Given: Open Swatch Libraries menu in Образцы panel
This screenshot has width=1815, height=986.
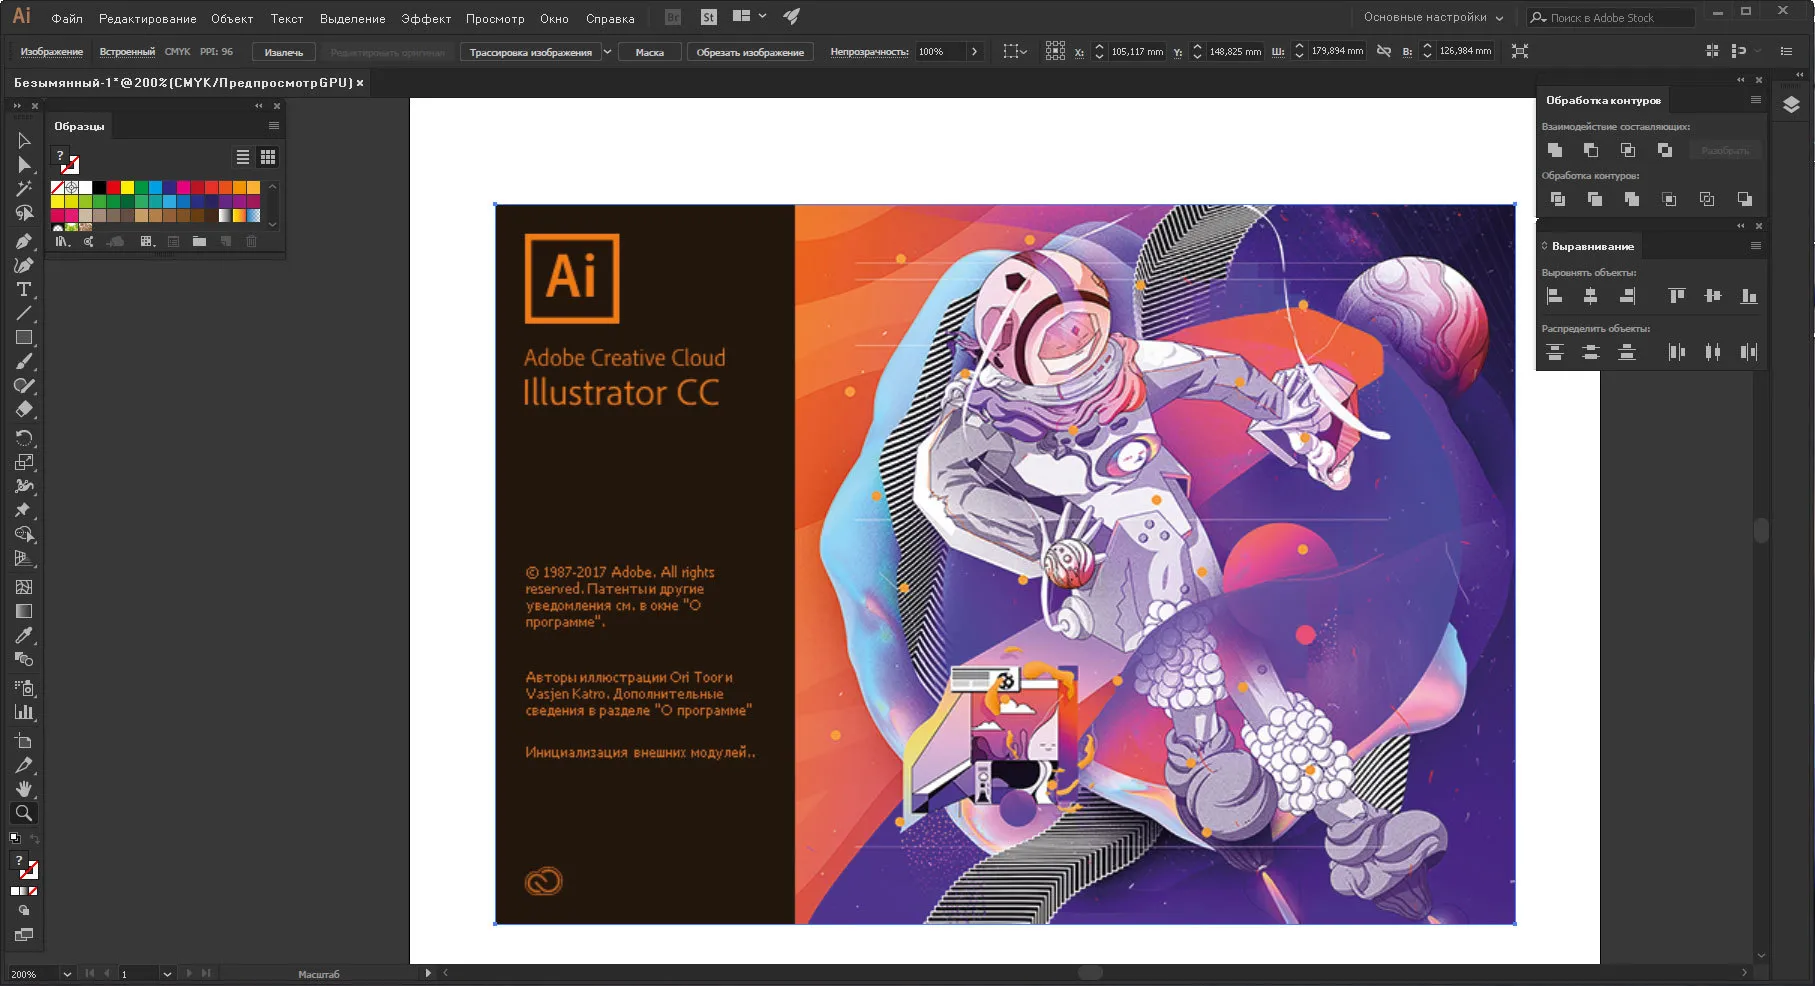Looking at the screenshot, I should 63,241.
